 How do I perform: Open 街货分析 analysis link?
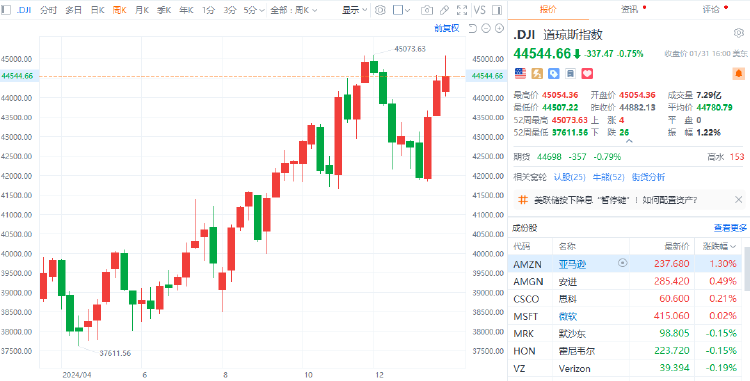(648, 177)
